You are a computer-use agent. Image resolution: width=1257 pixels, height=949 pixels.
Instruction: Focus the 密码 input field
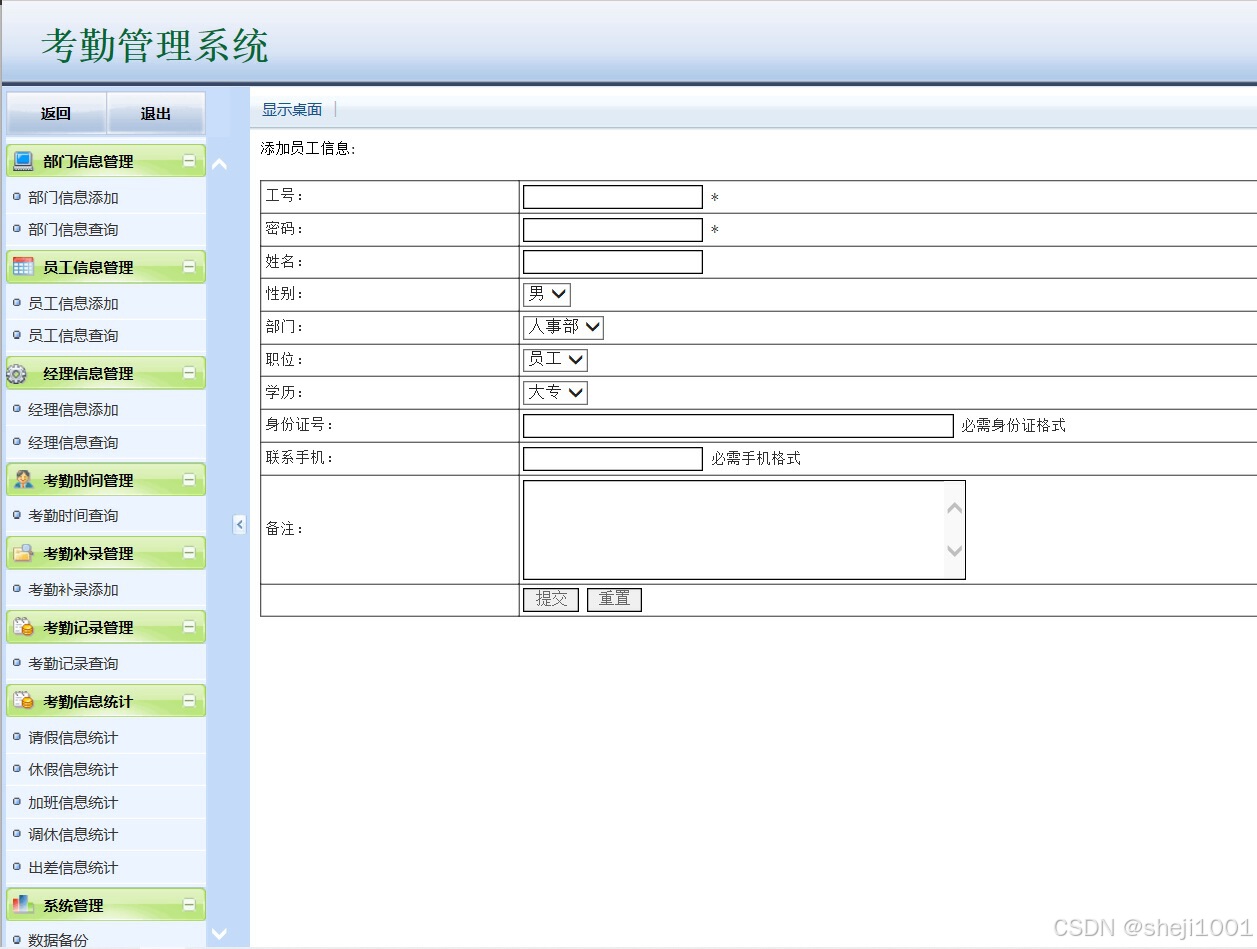(x=613, y=229)
